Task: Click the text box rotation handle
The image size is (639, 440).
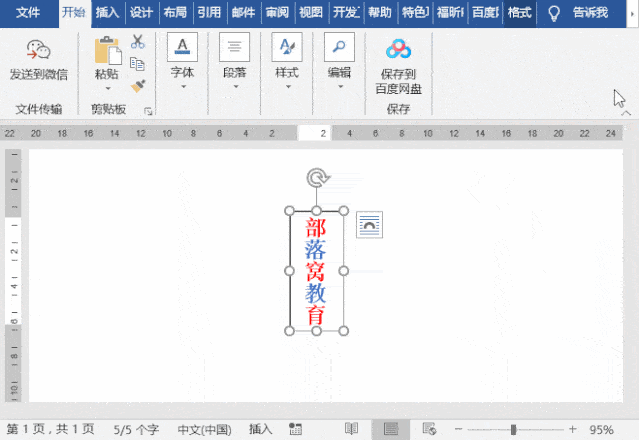Action: click(317, 178)
